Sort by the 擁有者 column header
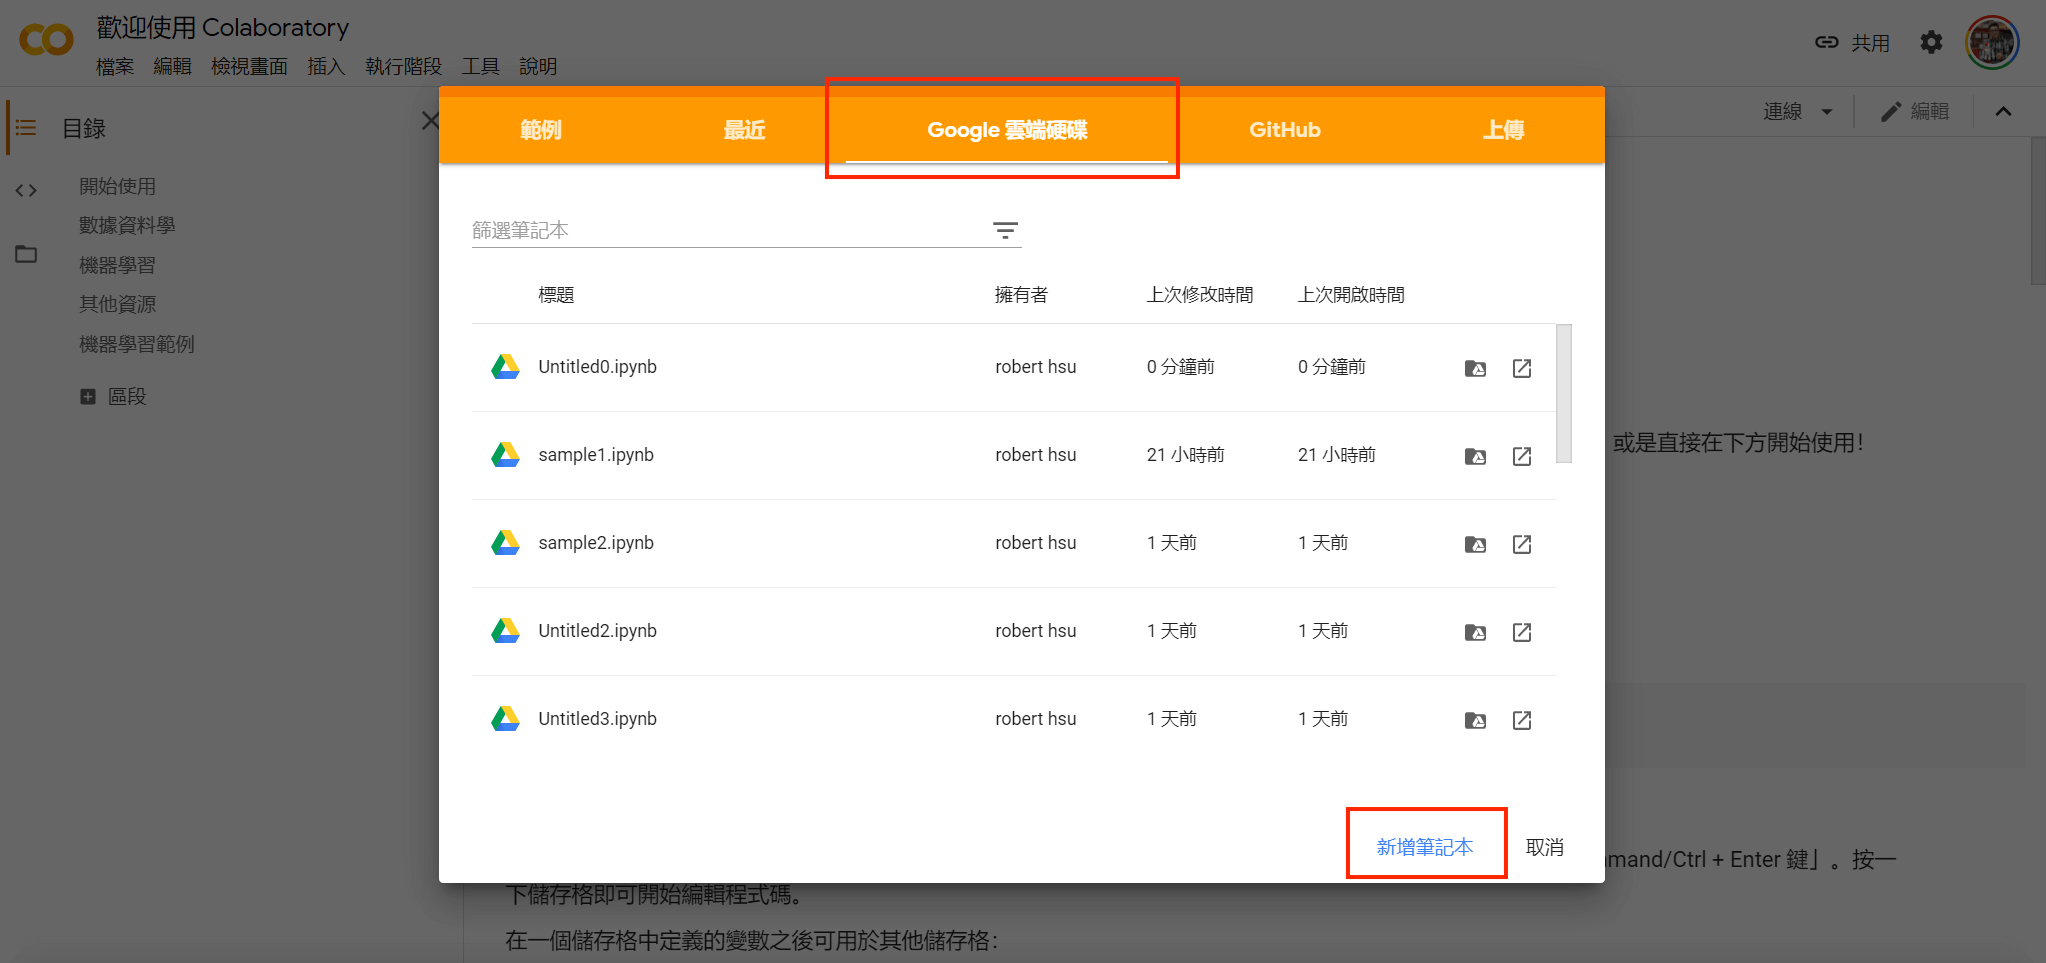 click(1021, 295)
